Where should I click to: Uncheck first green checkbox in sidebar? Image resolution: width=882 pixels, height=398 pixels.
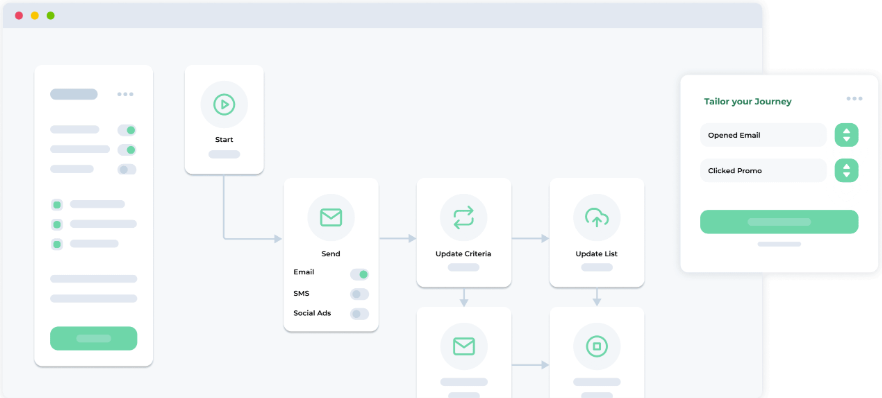(x=57, y=205)
